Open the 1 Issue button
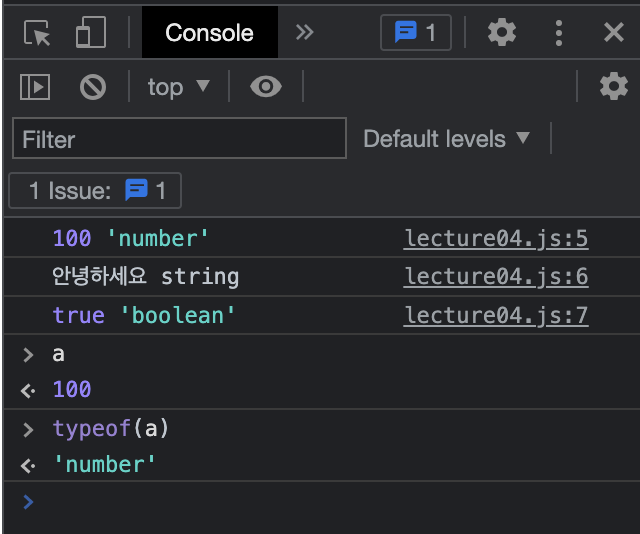This screenshot has height=534, width=640. coord(96,190)
